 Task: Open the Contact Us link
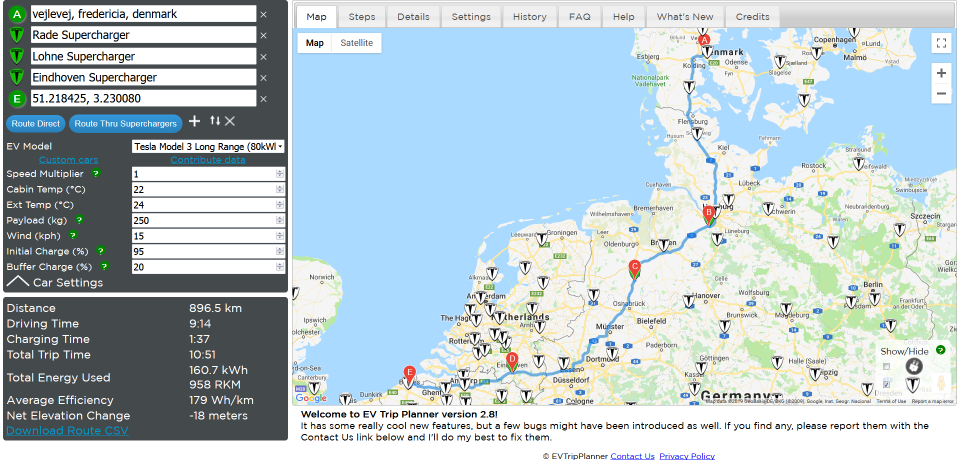point(632,456)
